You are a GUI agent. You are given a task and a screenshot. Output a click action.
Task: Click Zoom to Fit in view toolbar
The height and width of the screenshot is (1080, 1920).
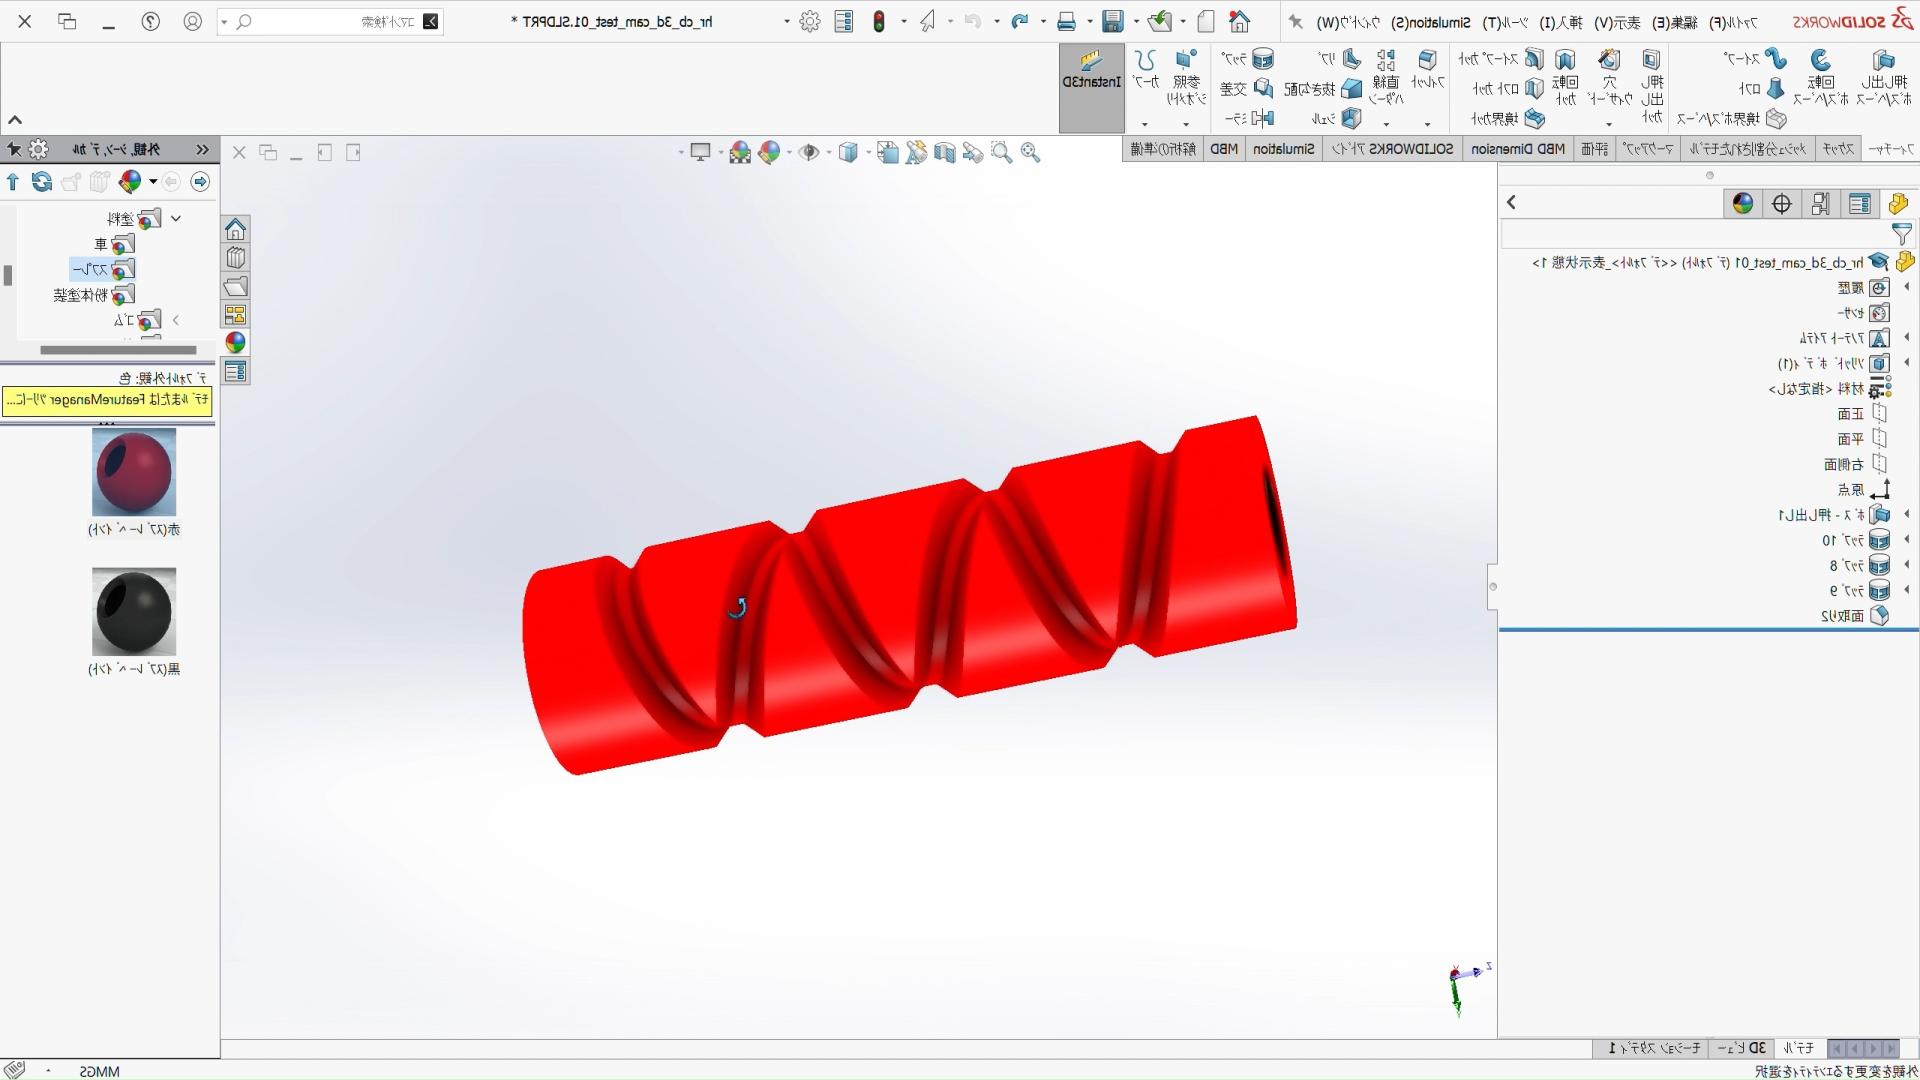tap(1031, 152)
